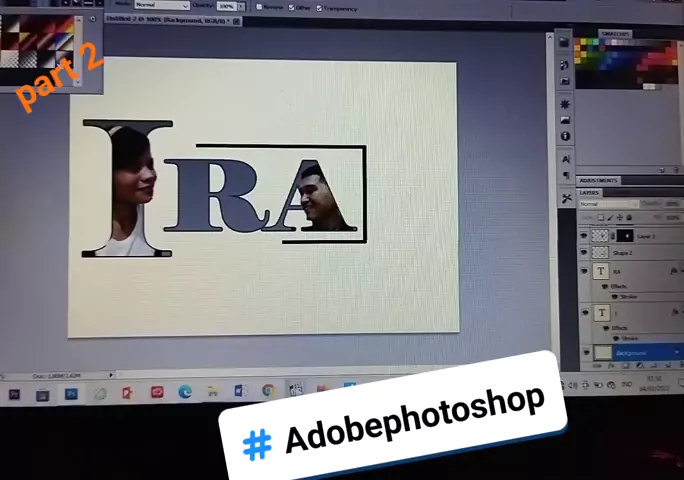The width and height of the screenshot is (684, 480).
Task: Hide the Background layer eye icon
Action: click(585, 352)
